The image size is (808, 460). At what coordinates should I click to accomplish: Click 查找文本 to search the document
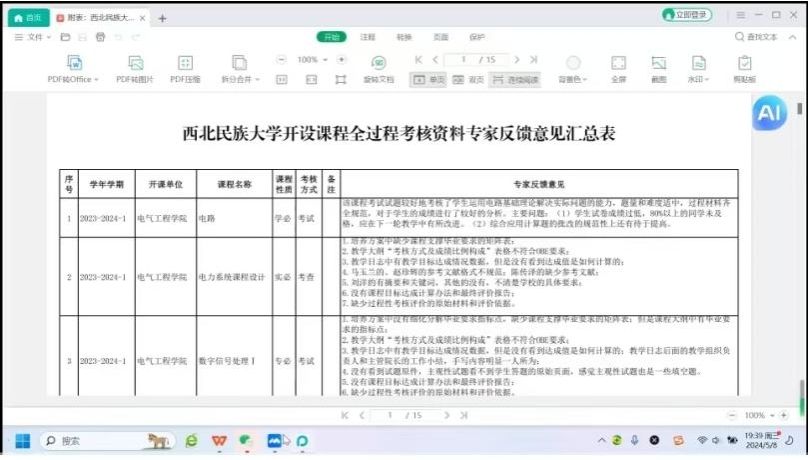pos(755,37)
